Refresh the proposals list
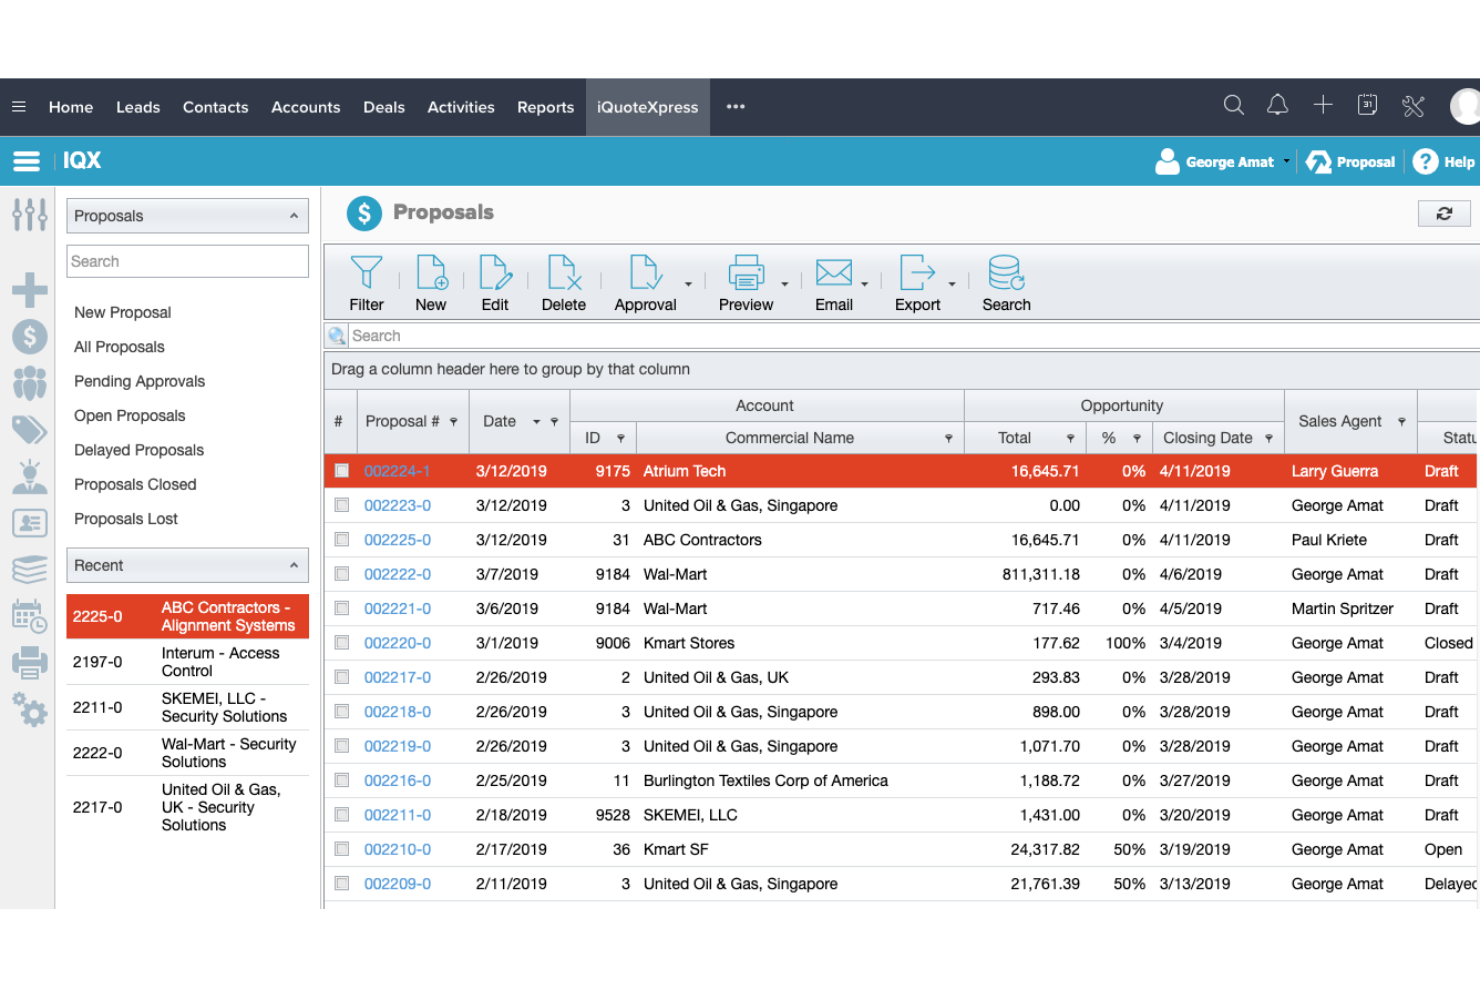 click(1444, 213)
